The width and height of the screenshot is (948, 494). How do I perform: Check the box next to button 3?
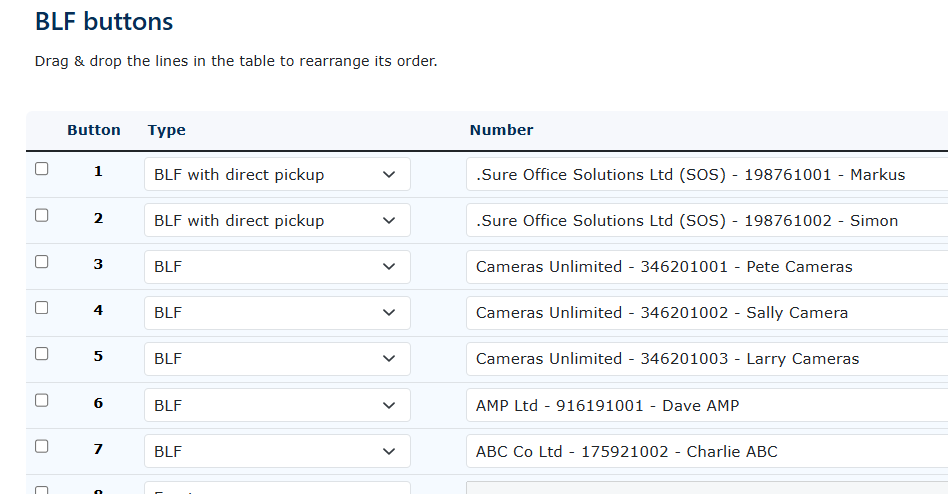coord(42,261)
